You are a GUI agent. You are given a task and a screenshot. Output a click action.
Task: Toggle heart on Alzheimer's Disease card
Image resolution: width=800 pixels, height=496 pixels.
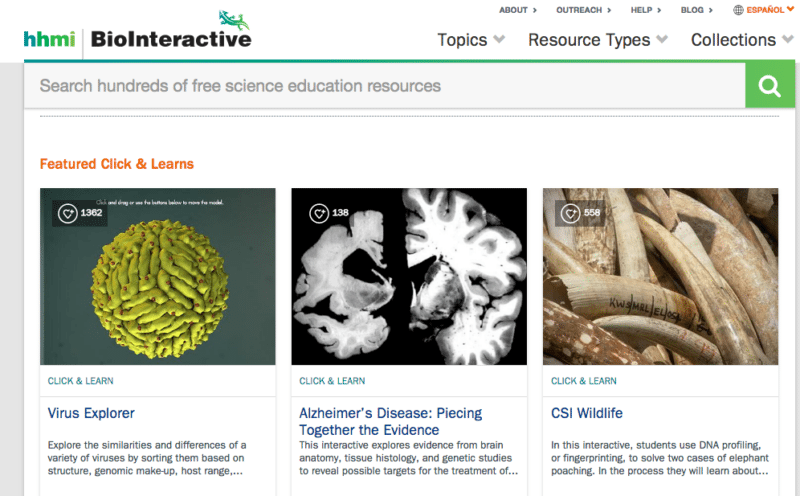318,213
